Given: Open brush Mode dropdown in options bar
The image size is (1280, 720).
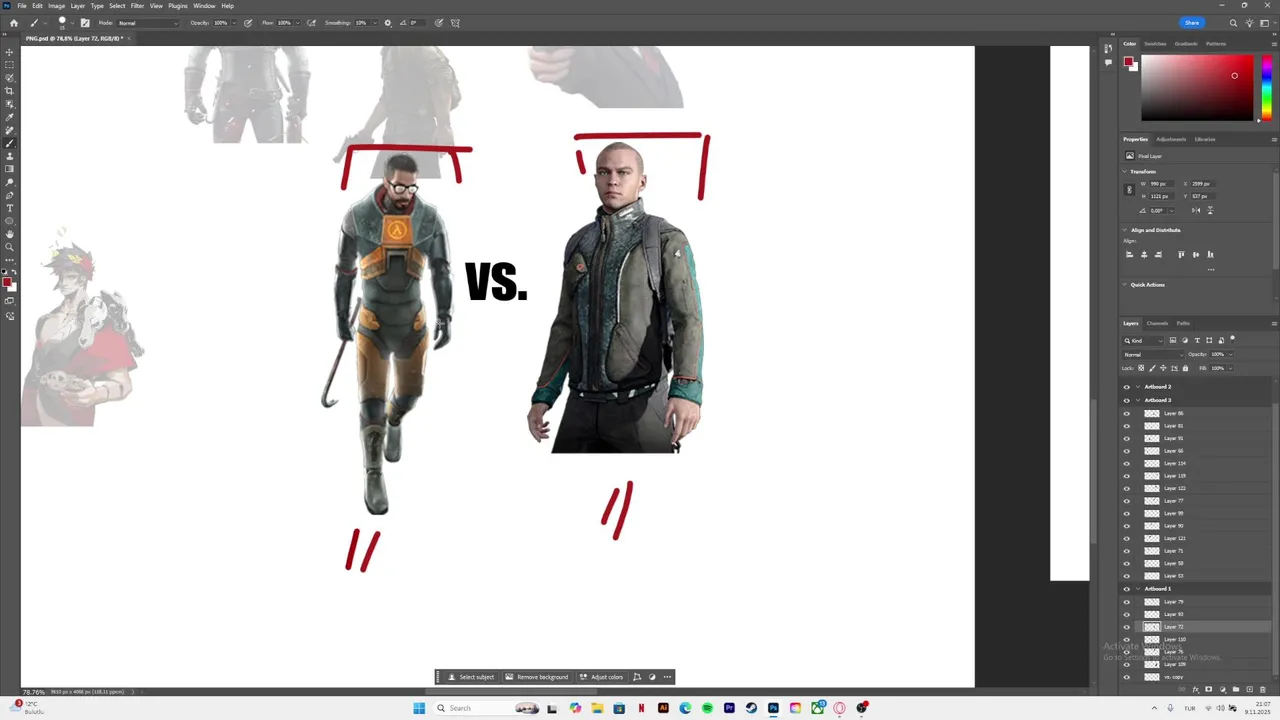Looking at the screenshot, I should pos(148,23).
